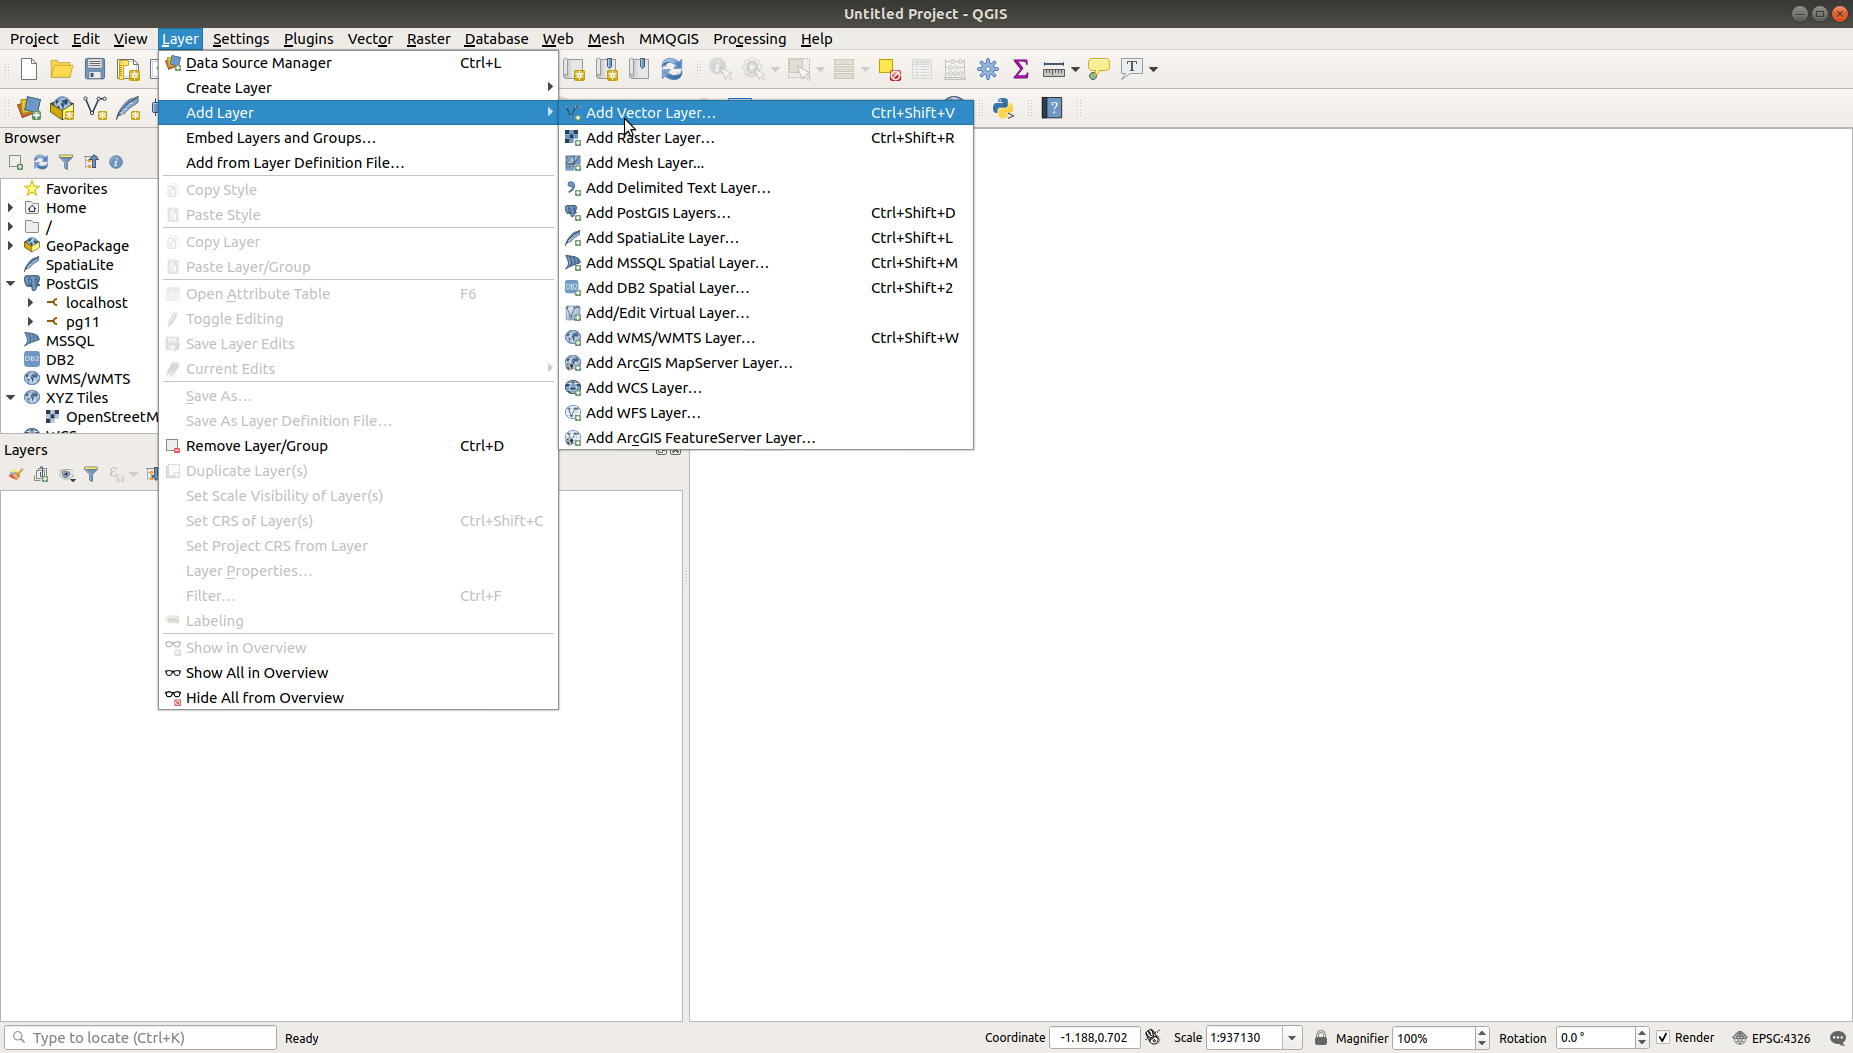Refresh the Browser panel
This screenshot has height=1053, width=1853.
coord(41,162)
